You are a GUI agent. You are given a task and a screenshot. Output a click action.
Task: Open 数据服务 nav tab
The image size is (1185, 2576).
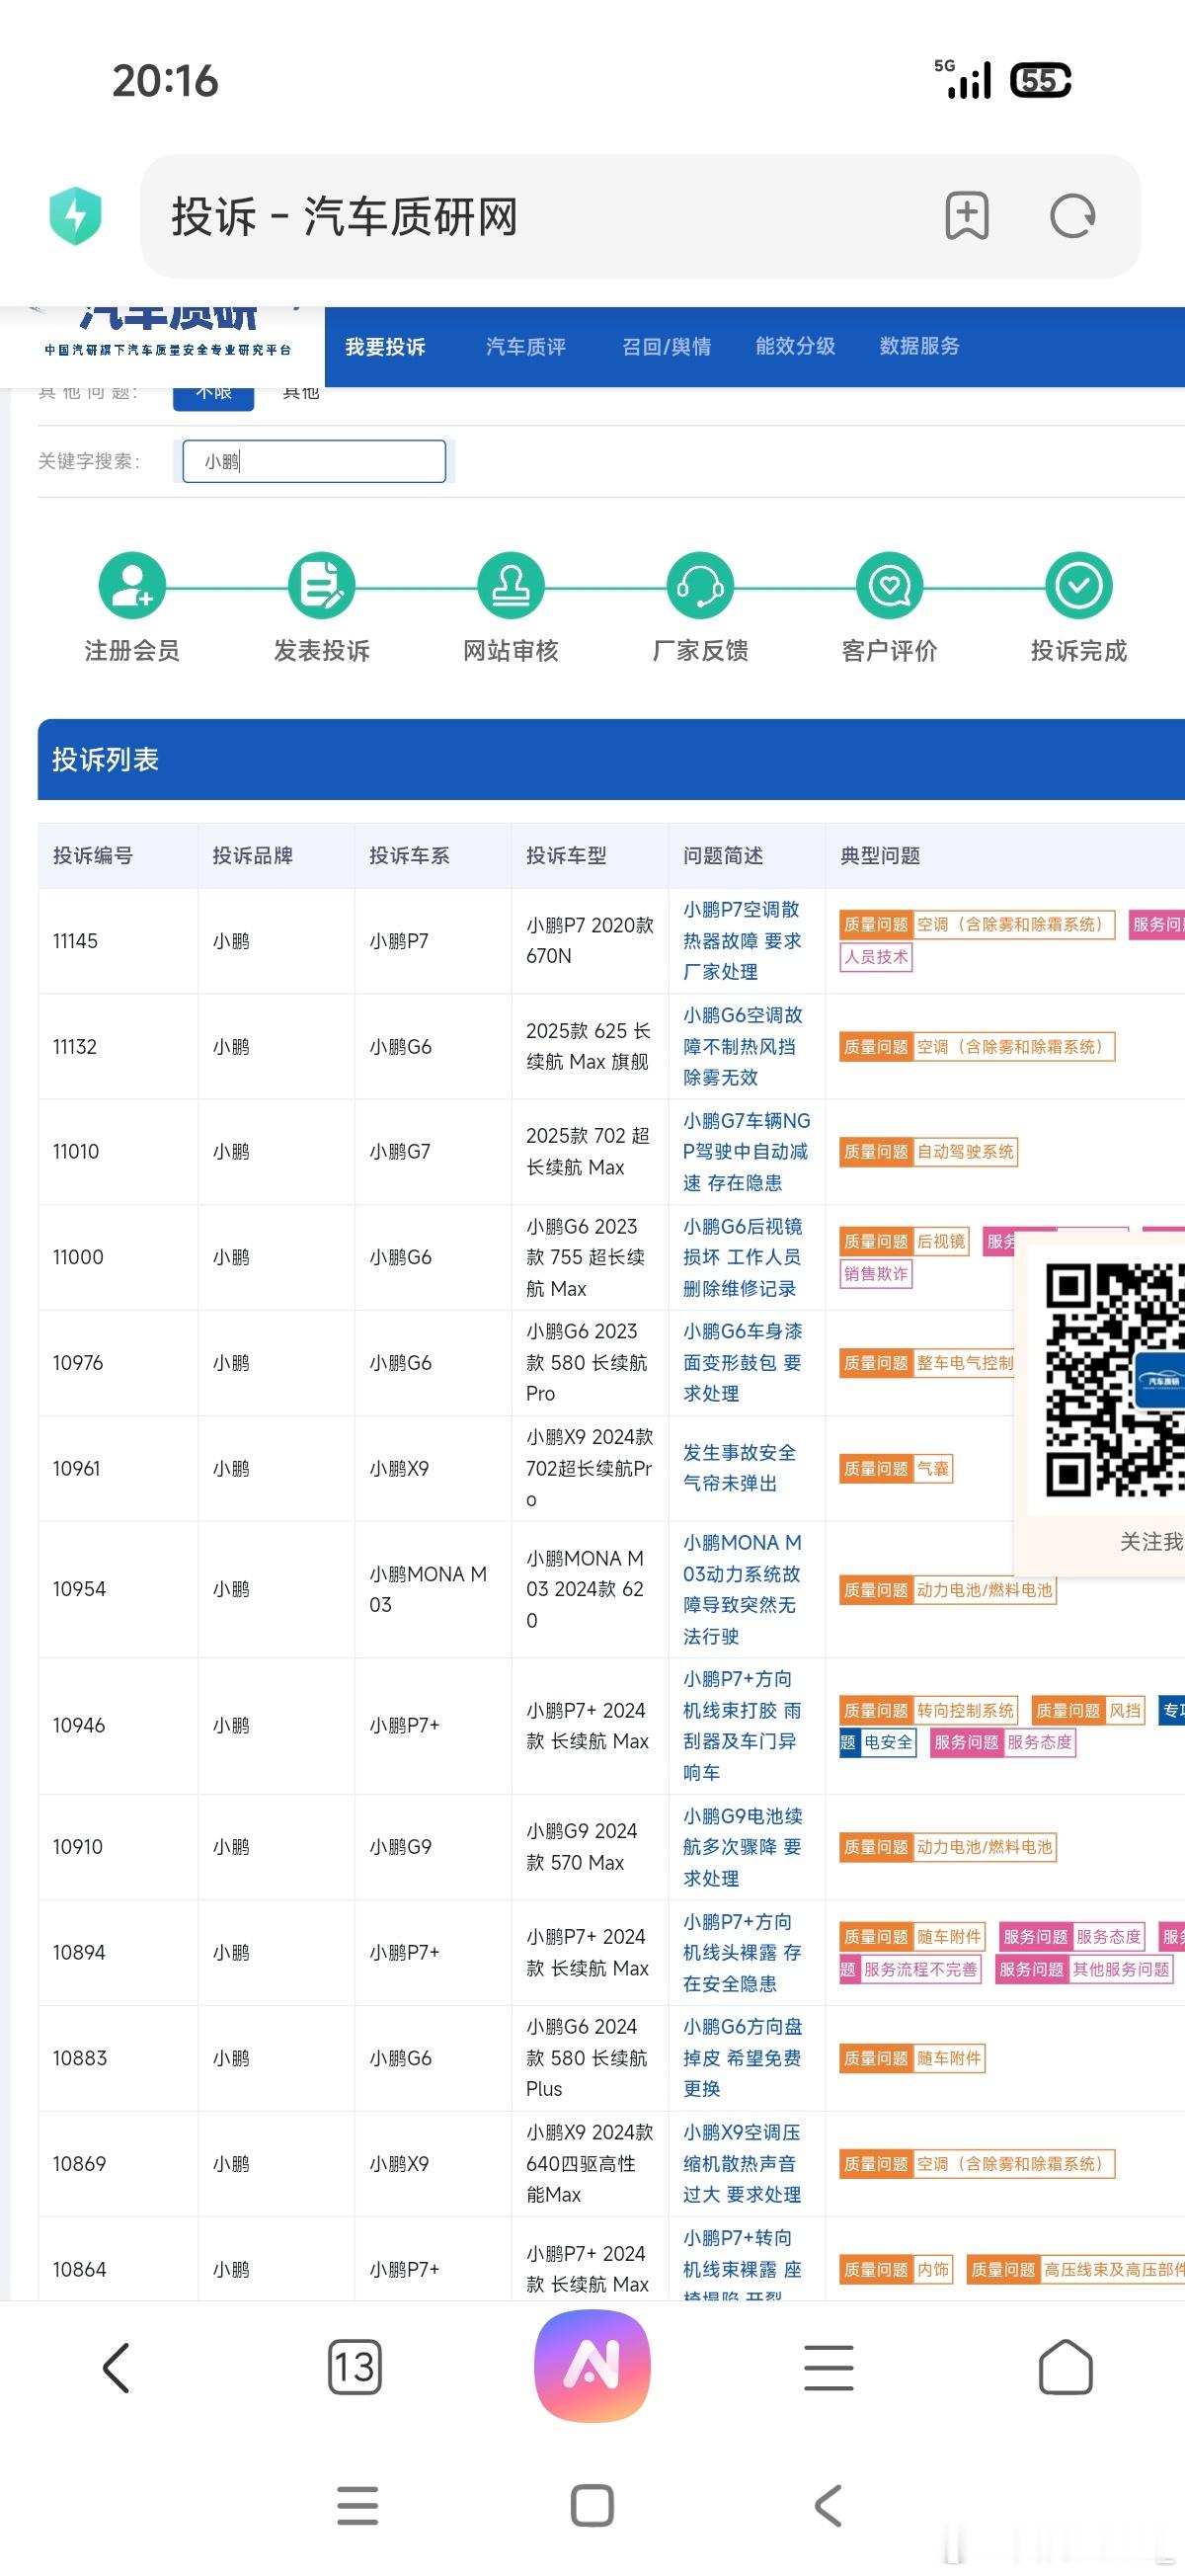pos(920,347)
